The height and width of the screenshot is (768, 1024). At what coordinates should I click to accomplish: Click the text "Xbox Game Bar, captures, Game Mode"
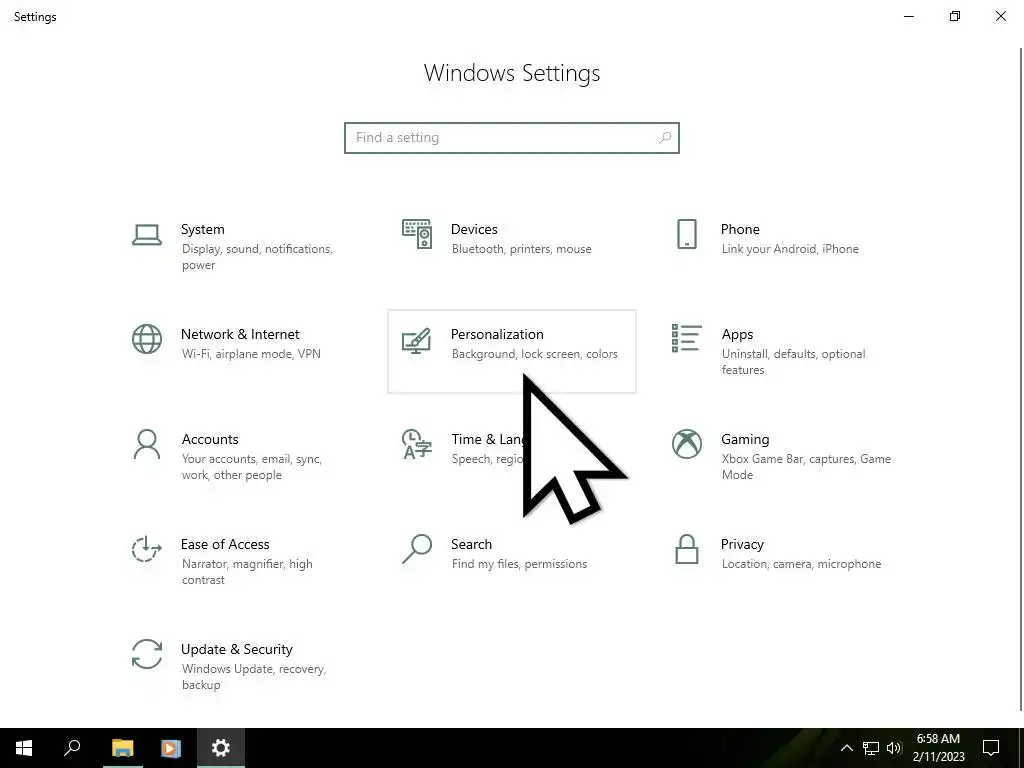[806, 467]
